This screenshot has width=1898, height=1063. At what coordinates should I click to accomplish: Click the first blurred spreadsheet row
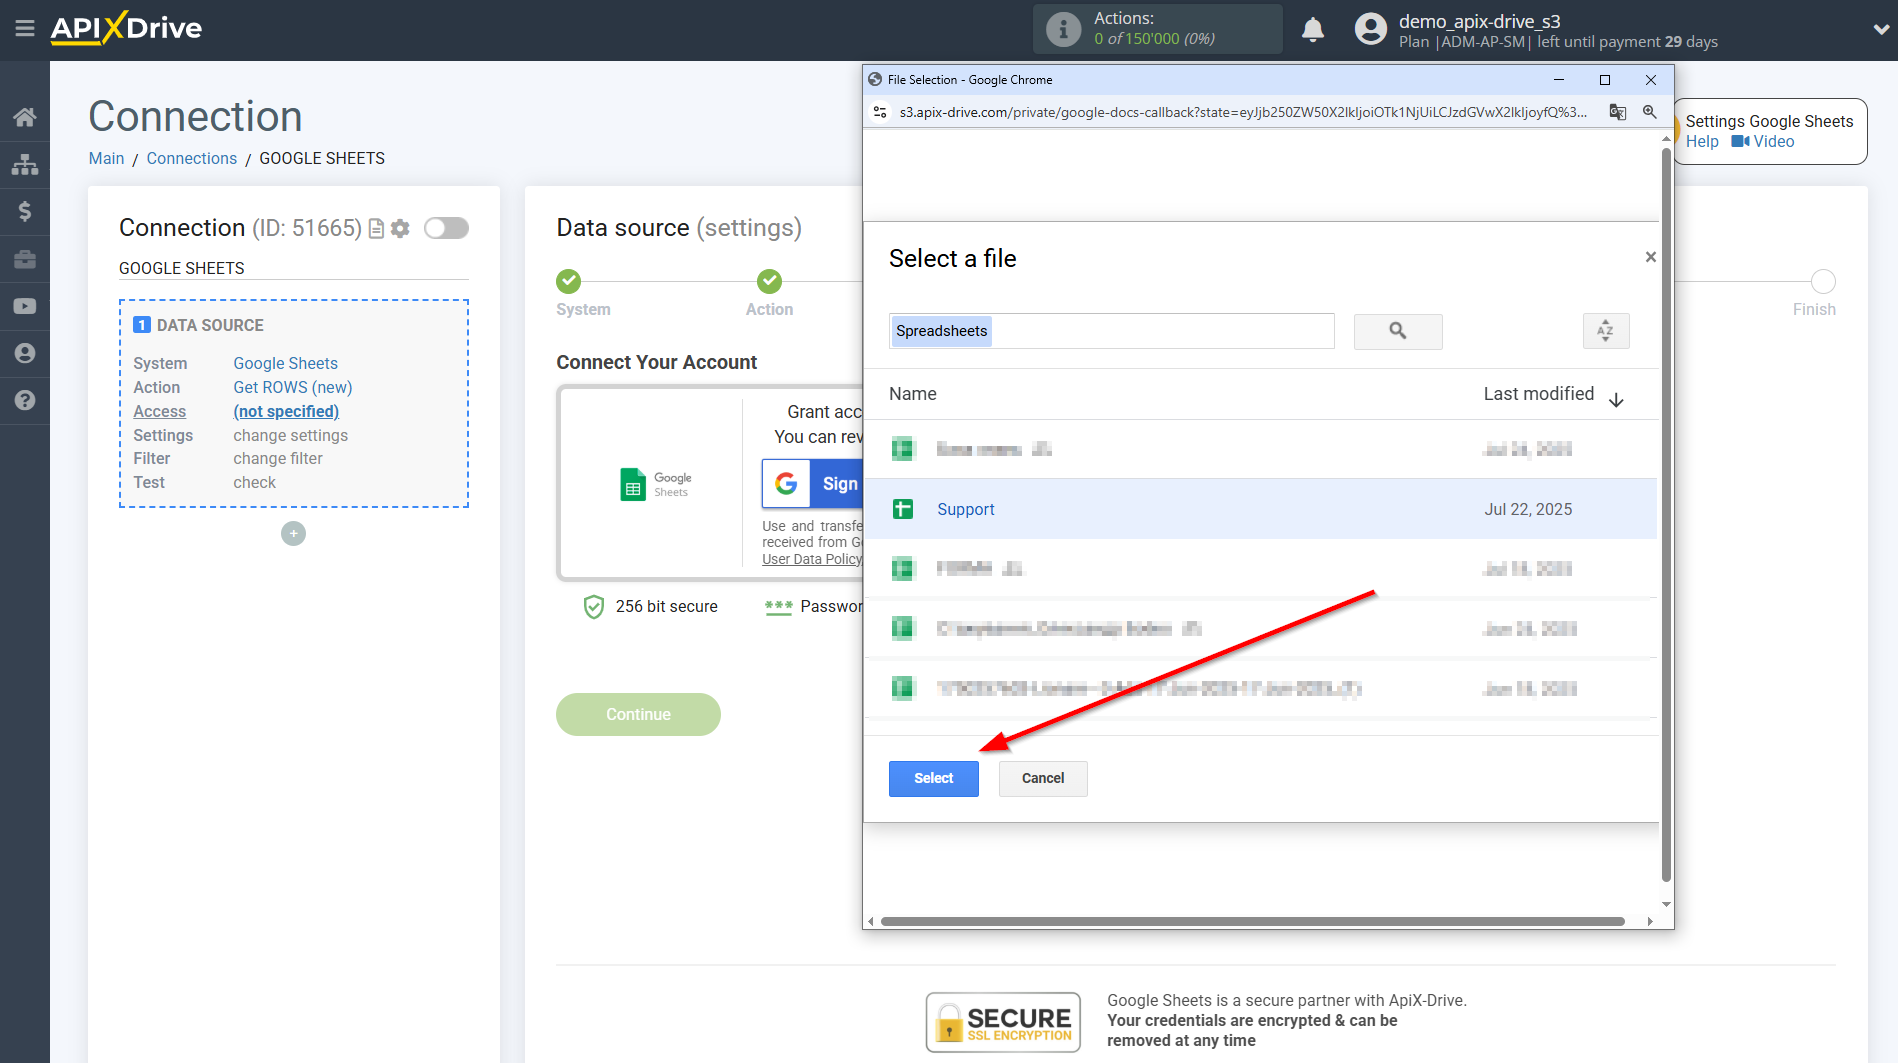[1260, 449]
